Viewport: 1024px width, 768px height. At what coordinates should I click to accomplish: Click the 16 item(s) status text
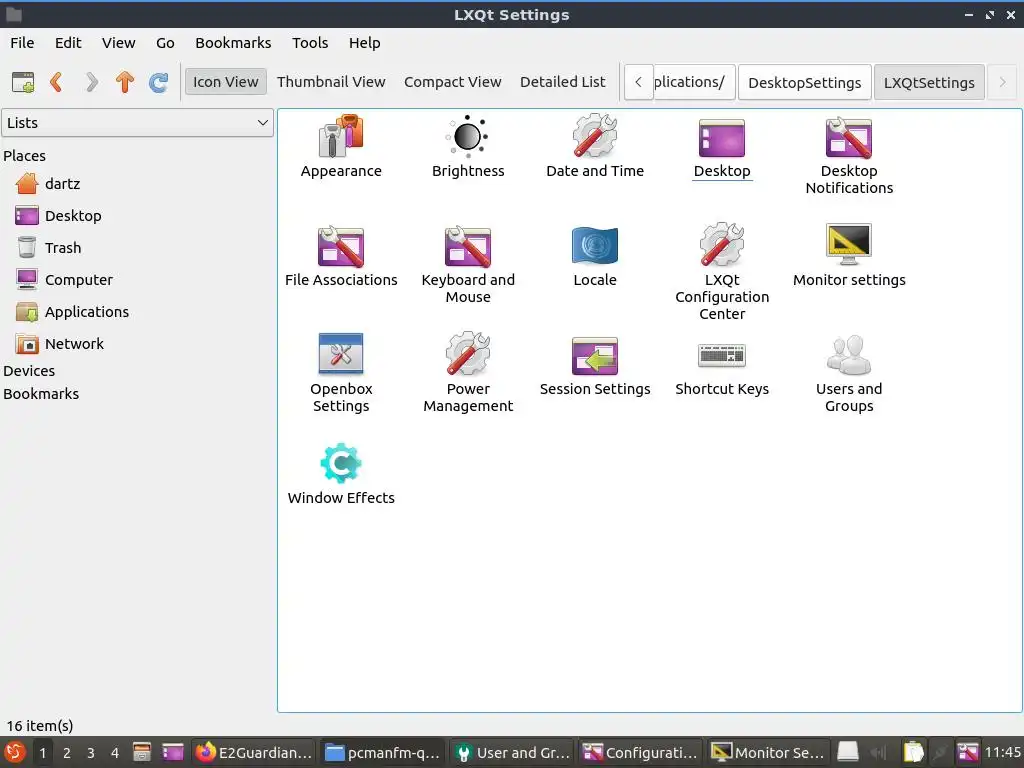[40, 726]
